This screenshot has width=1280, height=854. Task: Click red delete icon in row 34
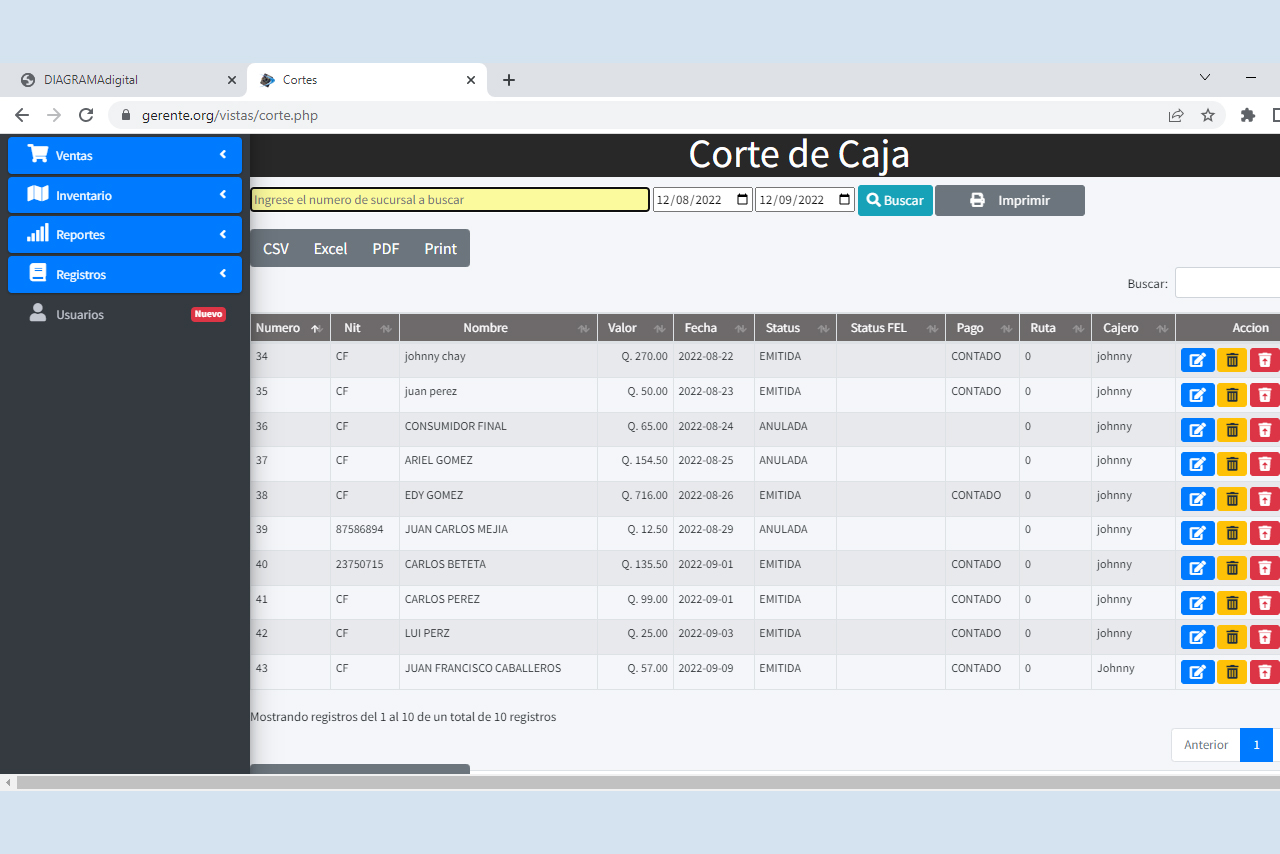[x=1265, y=360]
